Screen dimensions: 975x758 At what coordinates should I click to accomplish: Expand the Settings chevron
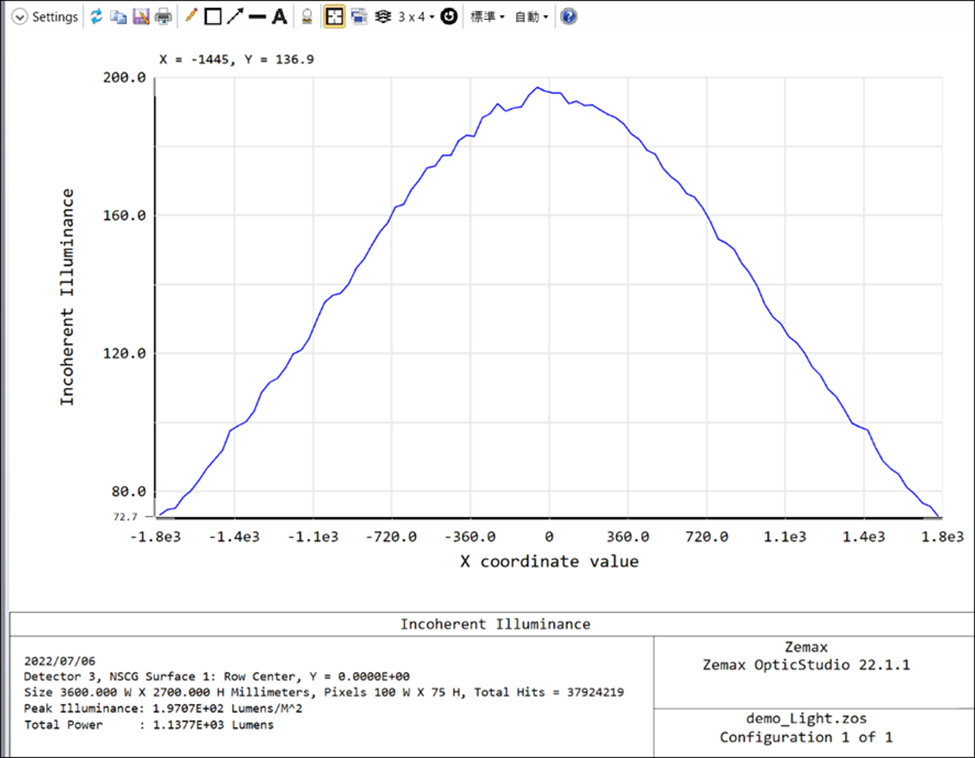tap(19, 17)
